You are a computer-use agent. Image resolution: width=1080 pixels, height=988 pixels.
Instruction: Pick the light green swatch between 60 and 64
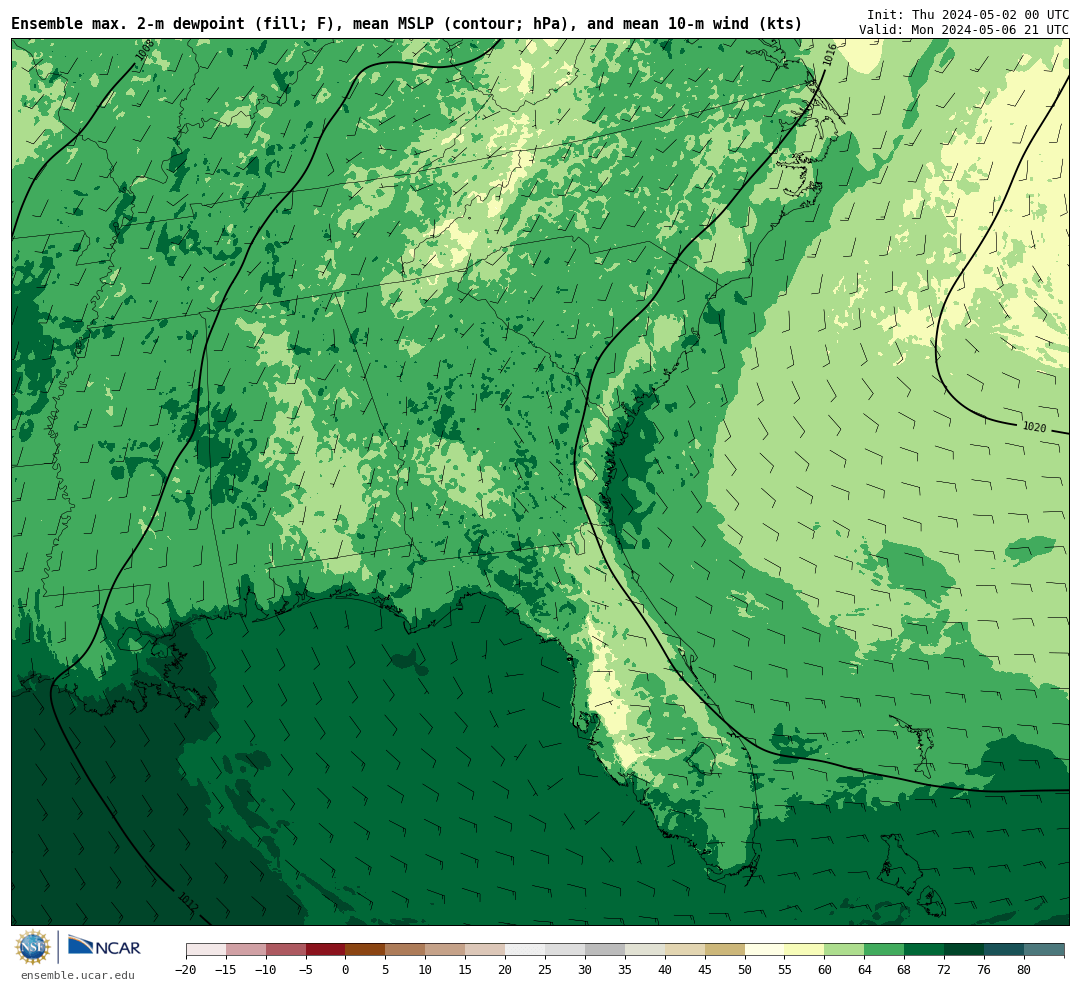click(845, 949)
